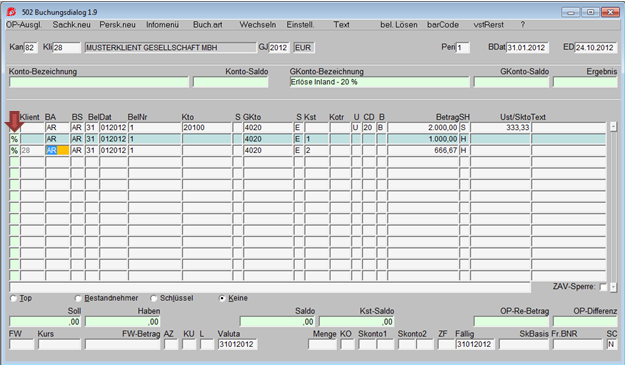Open the Sachk.neu menu
Image resolution: width=625 pixels, height=365 pixels.
[x=71, y=25]
